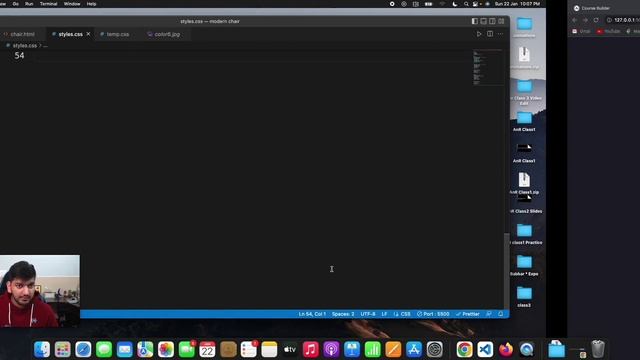Open the editor More Actions ellipsis

click(500, 34)
